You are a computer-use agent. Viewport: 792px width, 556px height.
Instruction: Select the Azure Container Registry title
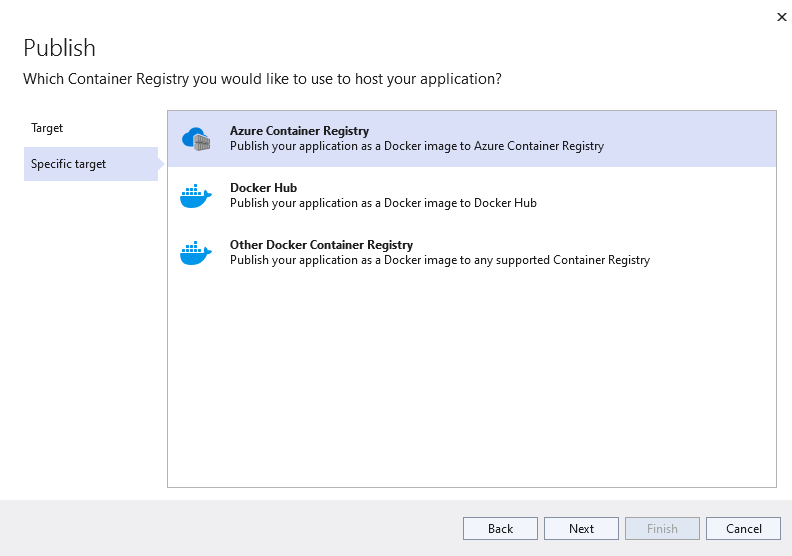(299, 131)
